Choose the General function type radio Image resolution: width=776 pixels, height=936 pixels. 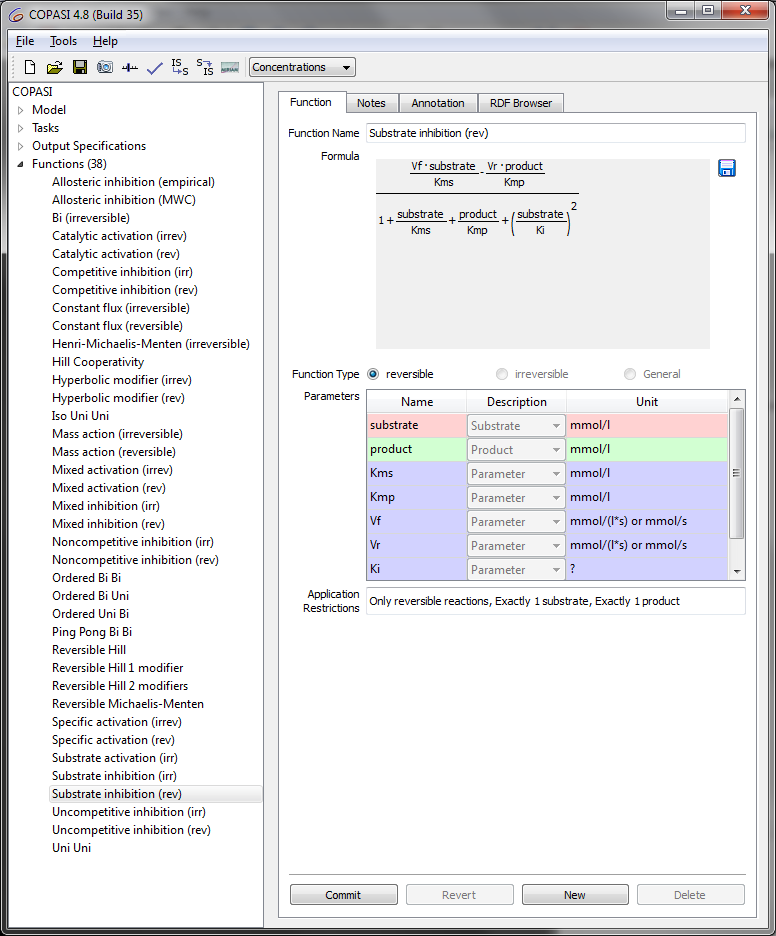coord(630,374)
